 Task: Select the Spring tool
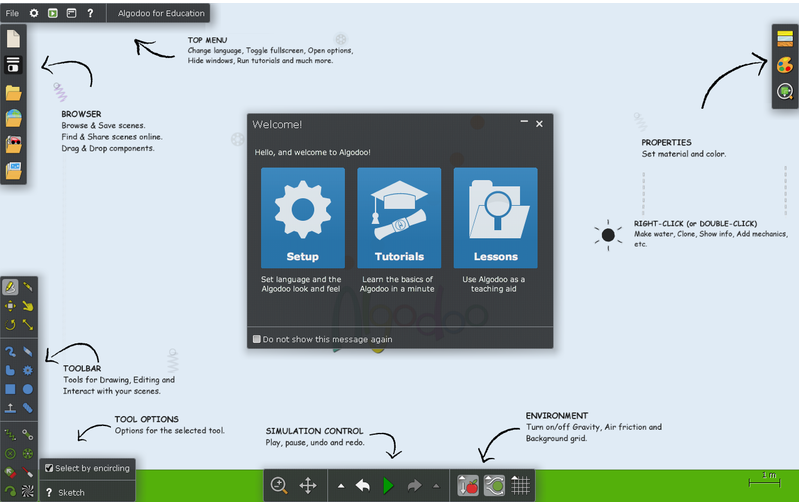pyautogui.click(x=10, y=435)
